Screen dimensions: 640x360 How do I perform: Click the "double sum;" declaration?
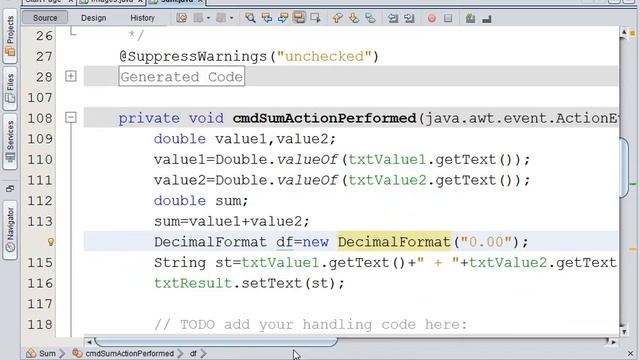(x=201, y=201)
